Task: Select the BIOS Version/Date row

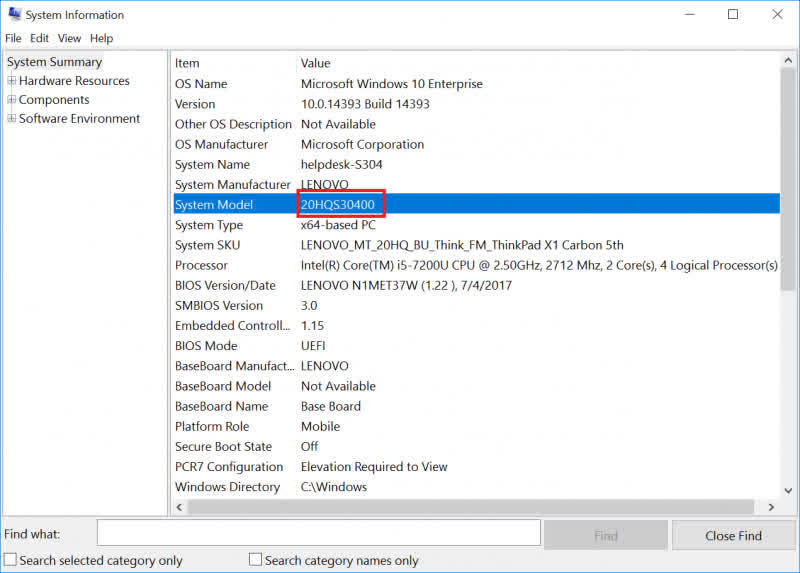Action: click(x=477, y=285)
